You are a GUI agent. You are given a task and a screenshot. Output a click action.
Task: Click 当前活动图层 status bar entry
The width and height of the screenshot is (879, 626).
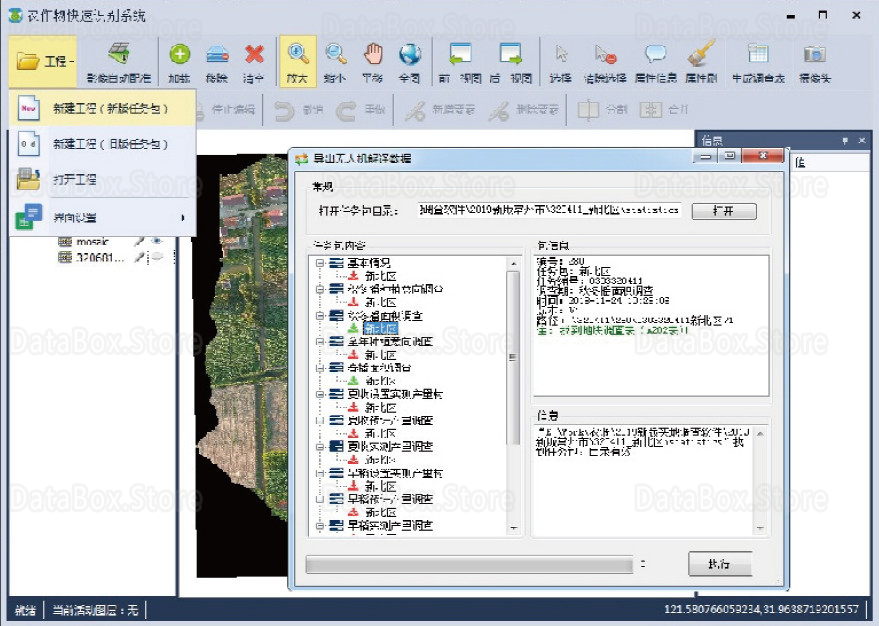pos(95,610)
